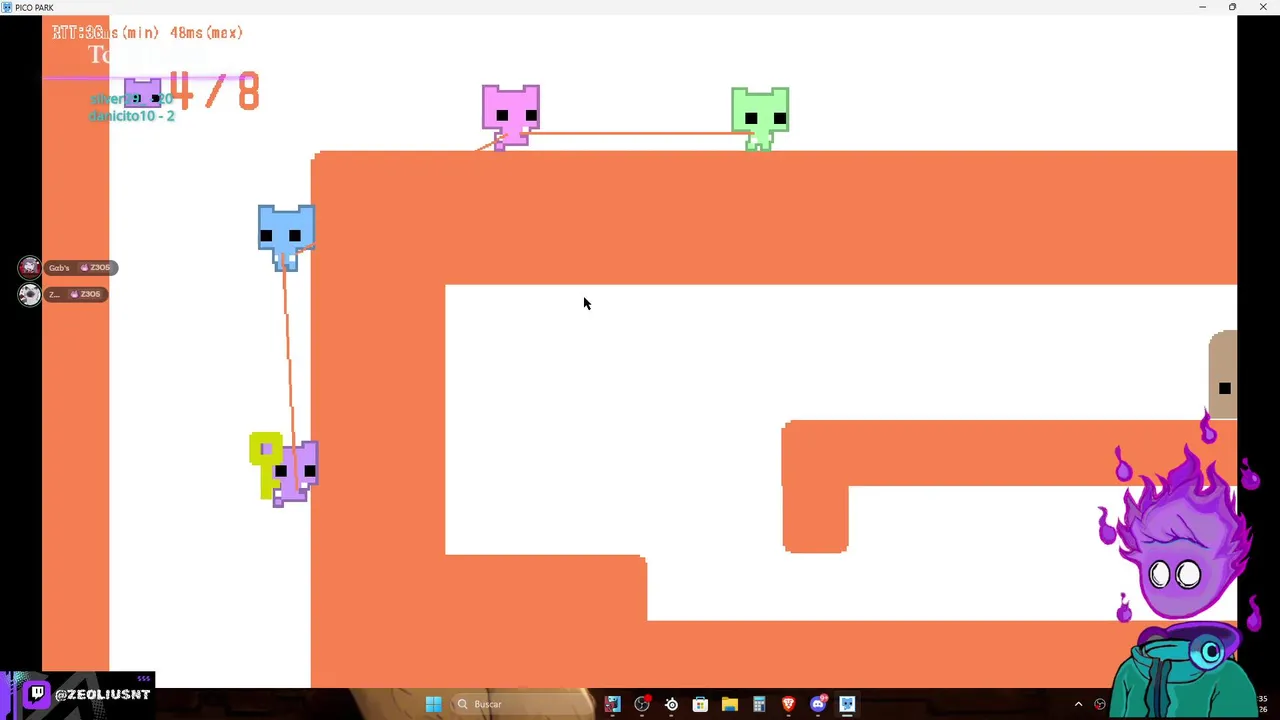Close the PICO PARK window
The height and width of the screenshot is (720, 1280).
(x=1263, y=7)
